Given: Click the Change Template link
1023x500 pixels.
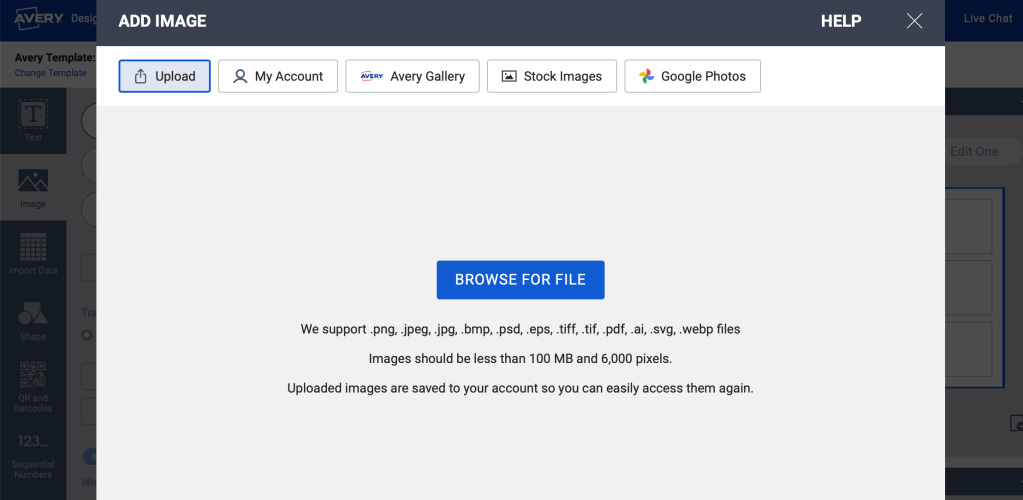Looking at the screenshot, I should click(x=50, y=73).
